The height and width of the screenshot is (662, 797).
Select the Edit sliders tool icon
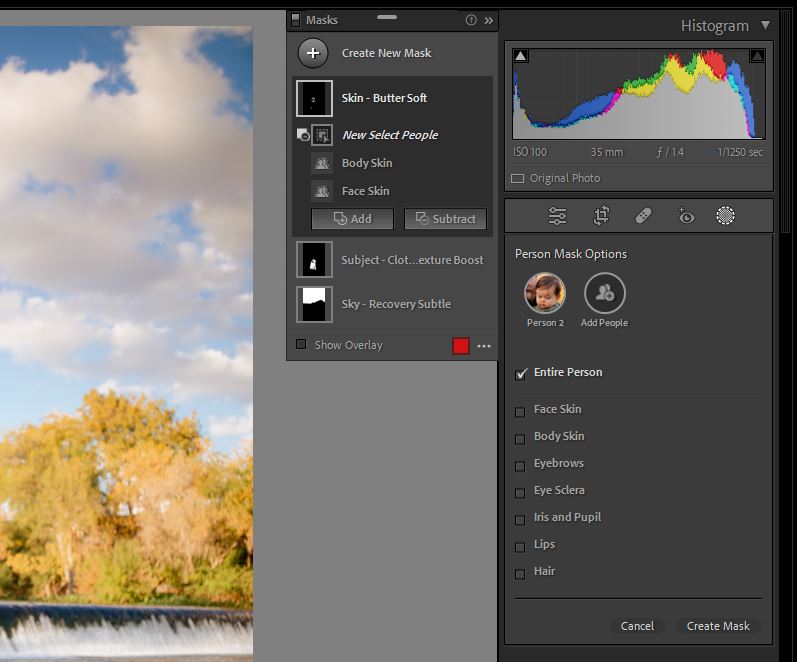pyautogui.click(x=558, y=216)
